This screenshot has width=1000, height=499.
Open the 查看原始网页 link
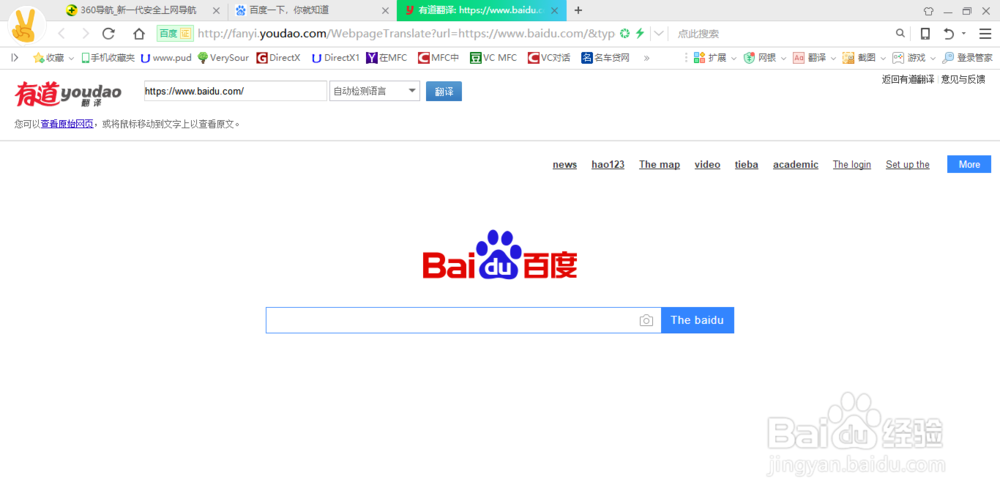pos(67,124)
